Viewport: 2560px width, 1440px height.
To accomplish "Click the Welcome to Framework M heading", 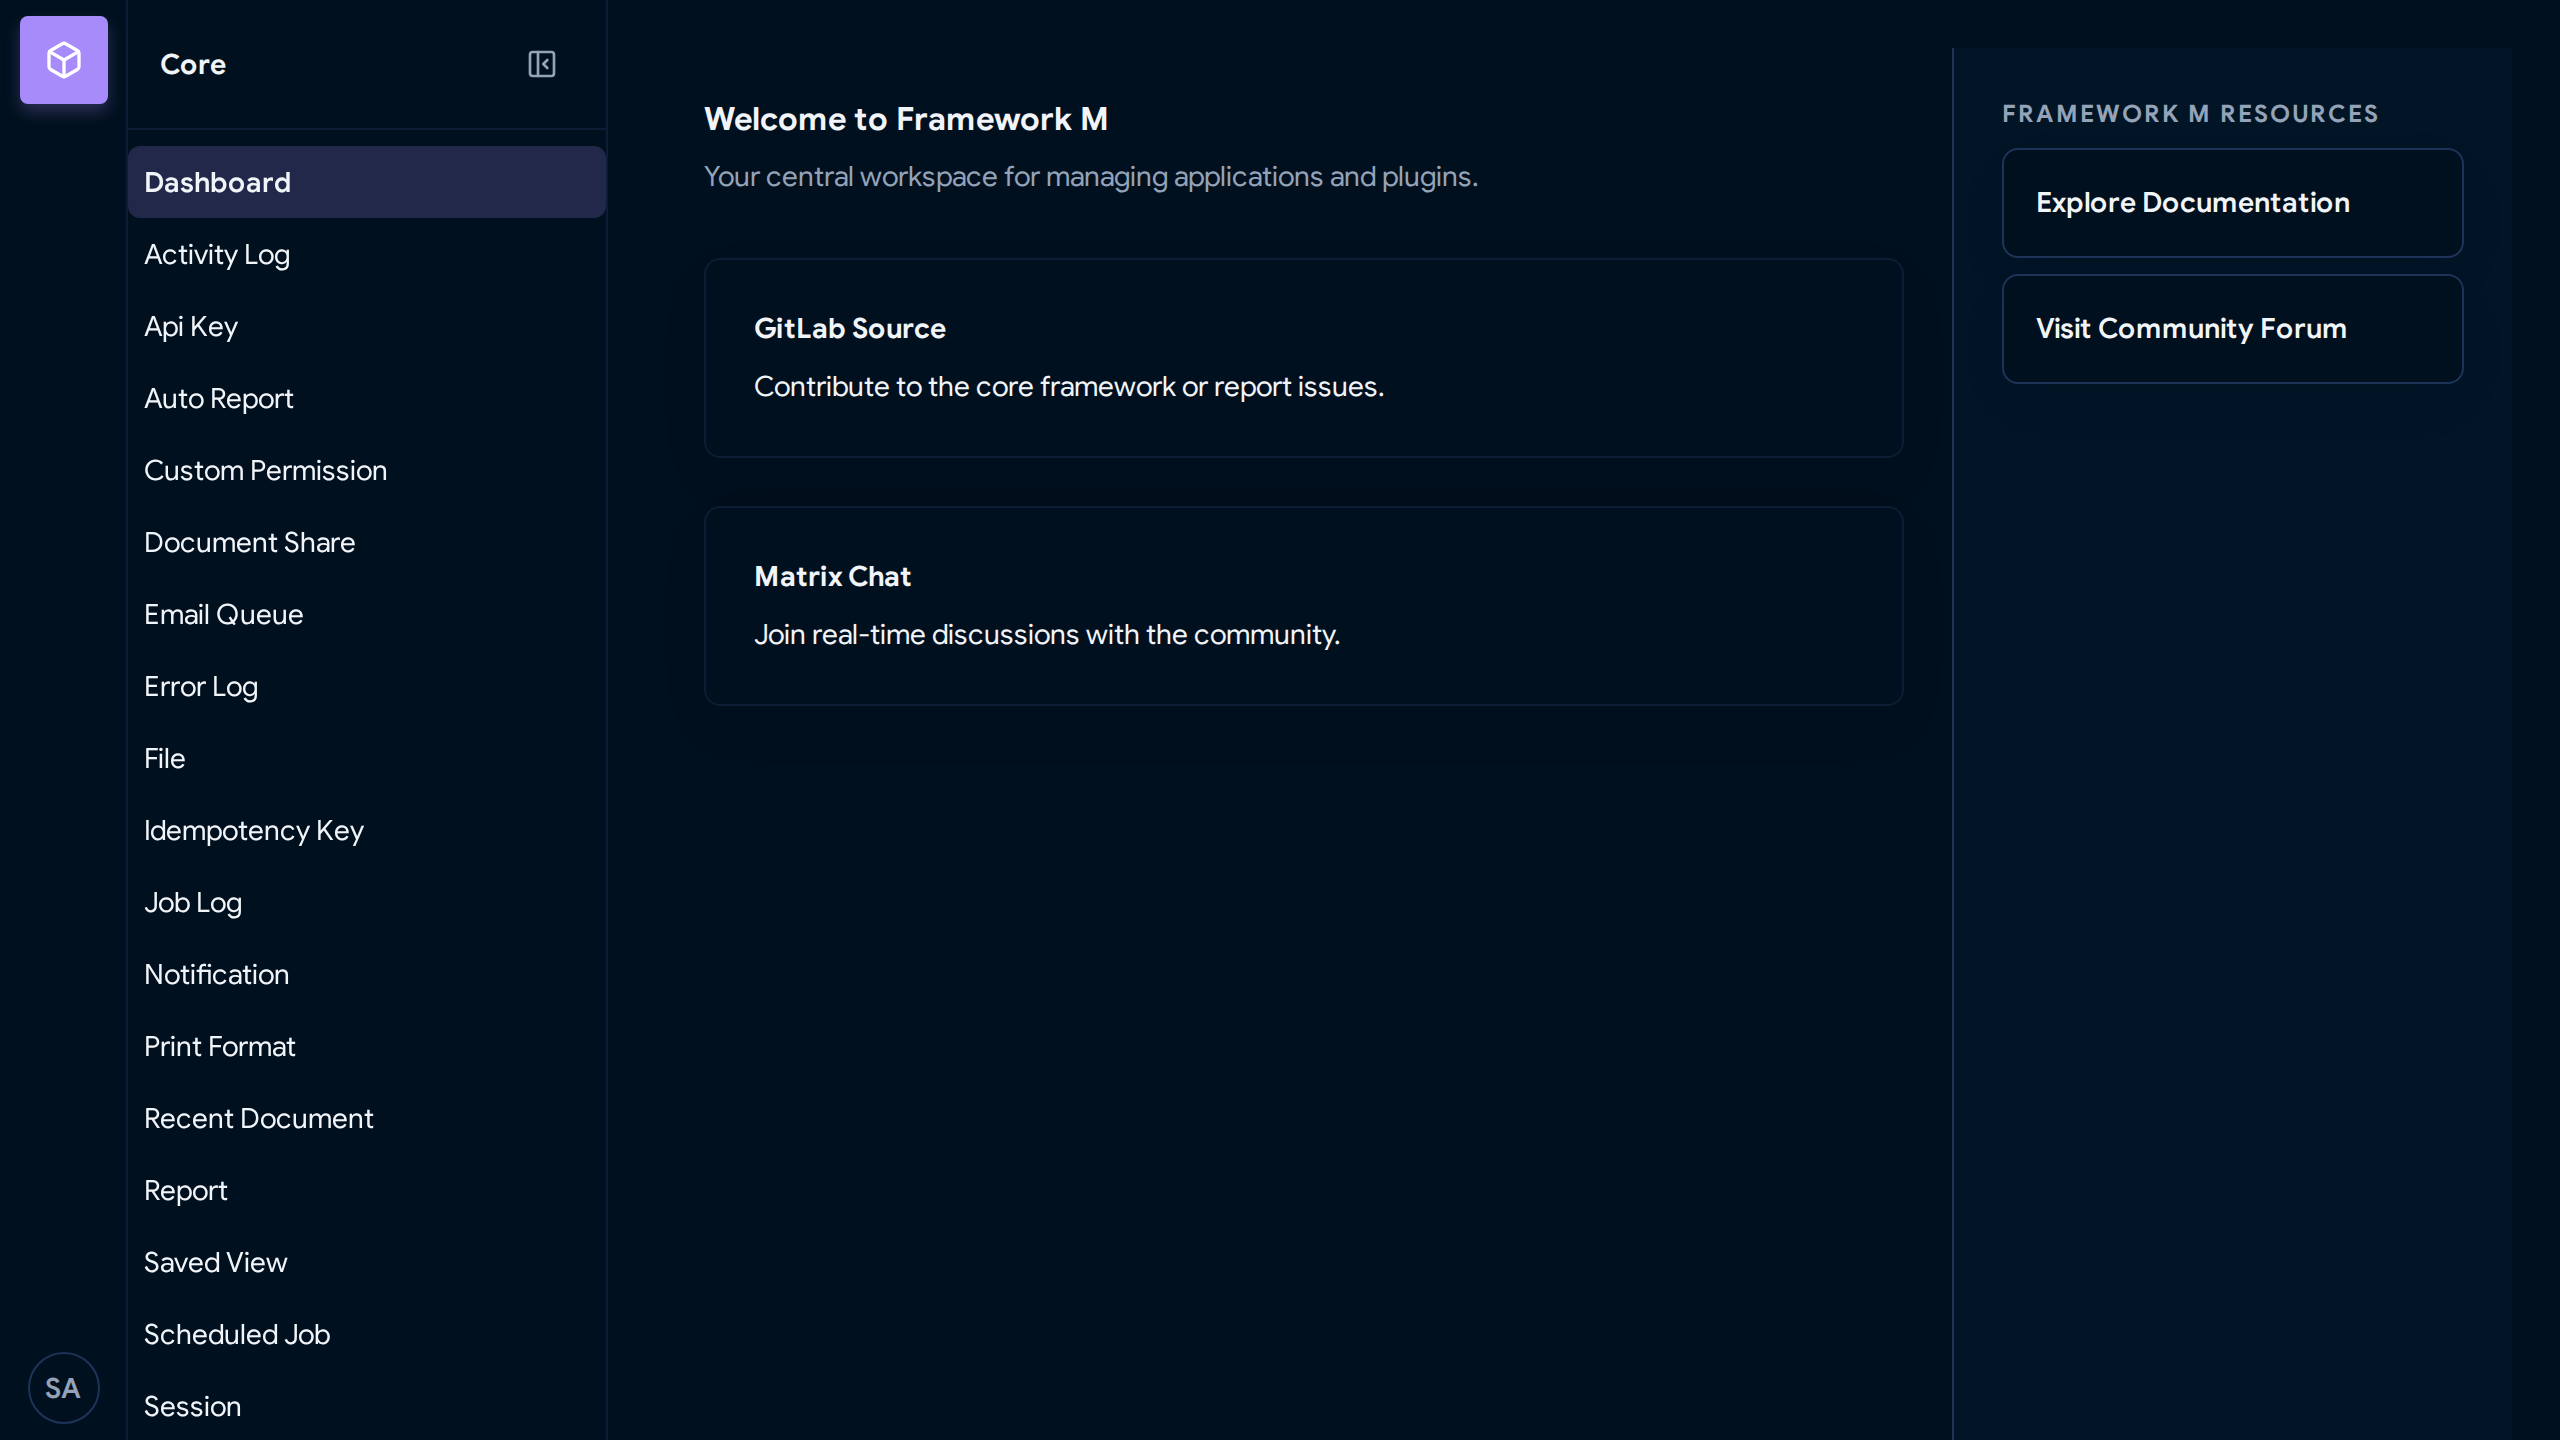I will pyautogui.click(x=906, y=119).
